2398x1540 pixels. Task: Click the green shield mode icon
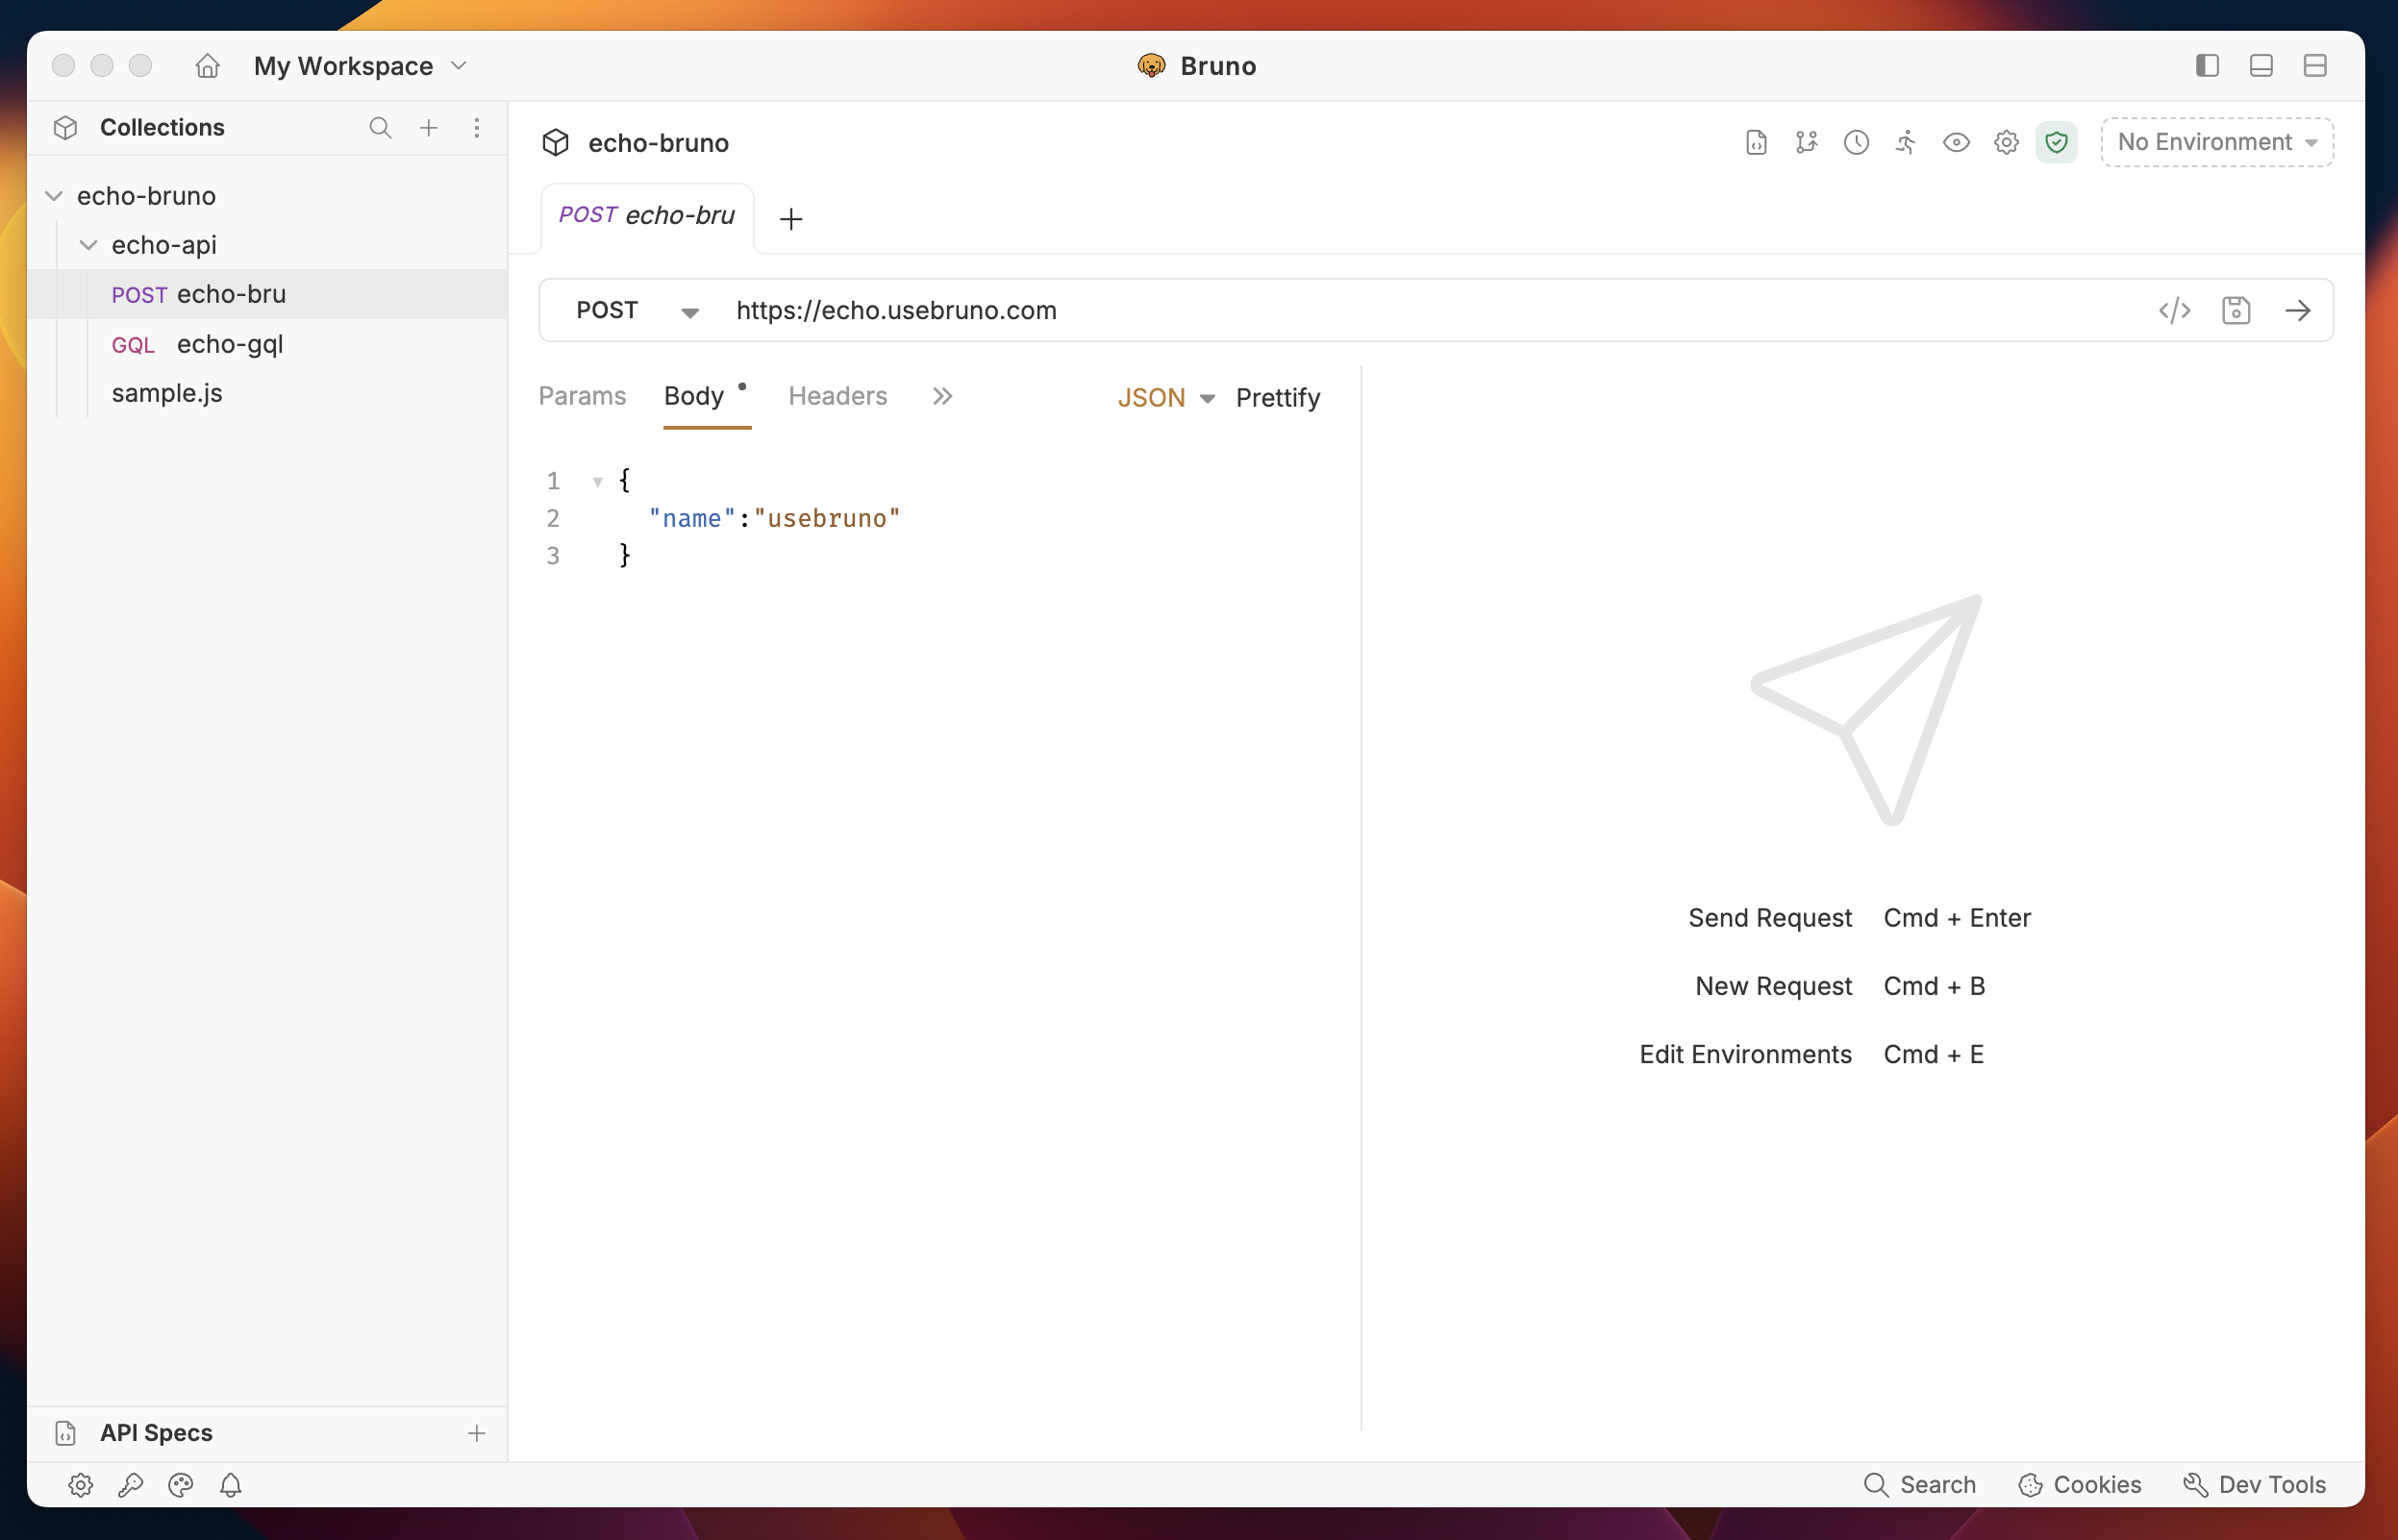click(x=2056, y=142)
